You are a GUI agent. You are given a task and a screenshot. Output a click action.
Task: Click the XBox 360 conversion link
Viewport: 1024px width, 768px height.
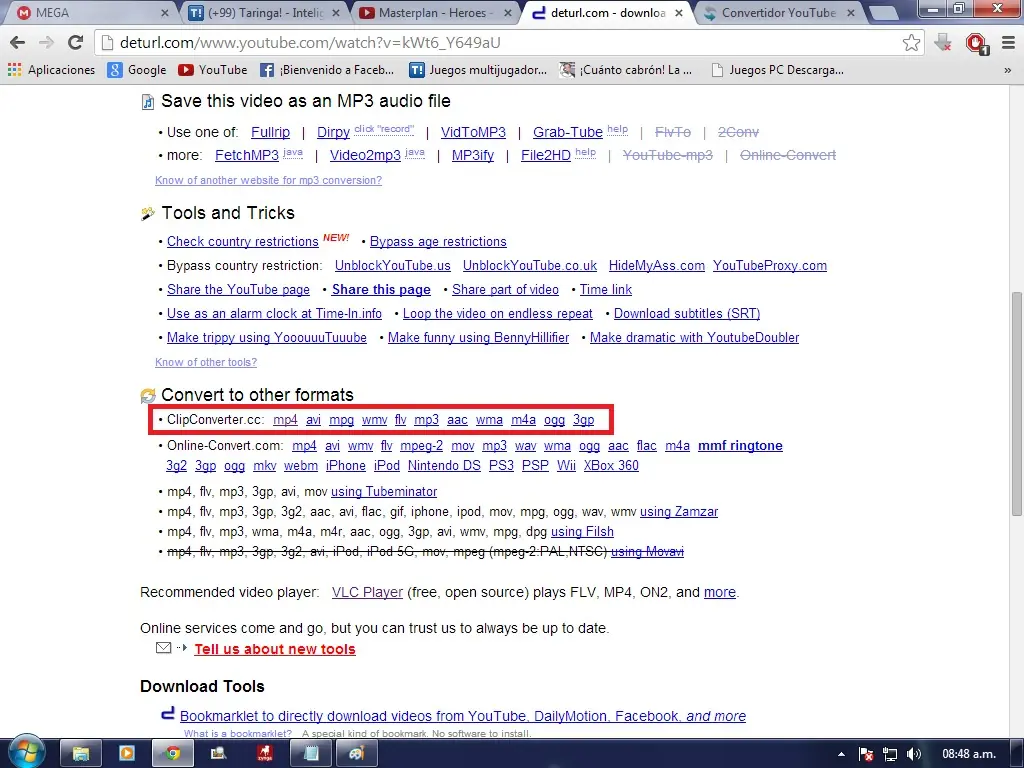pos(611,466)
